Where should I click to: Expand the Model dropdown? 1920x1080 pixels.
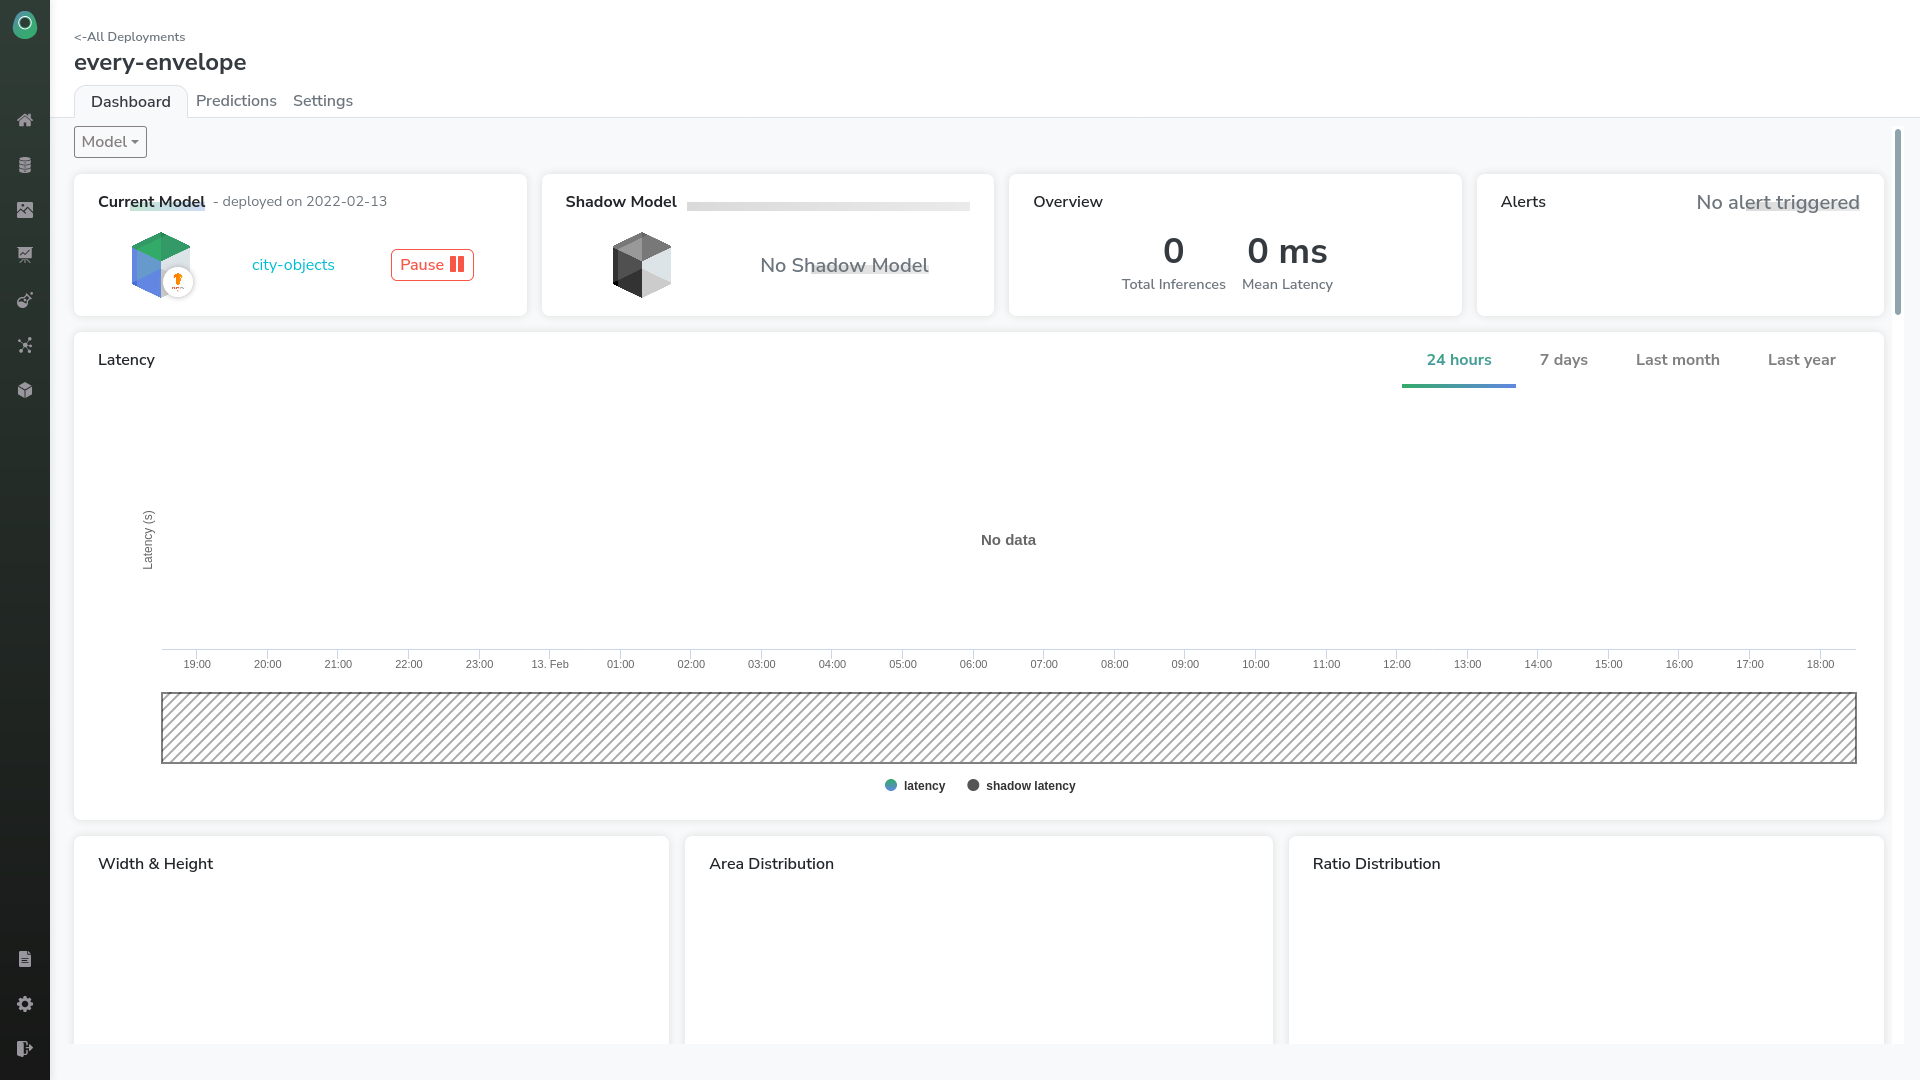[110, 142]
